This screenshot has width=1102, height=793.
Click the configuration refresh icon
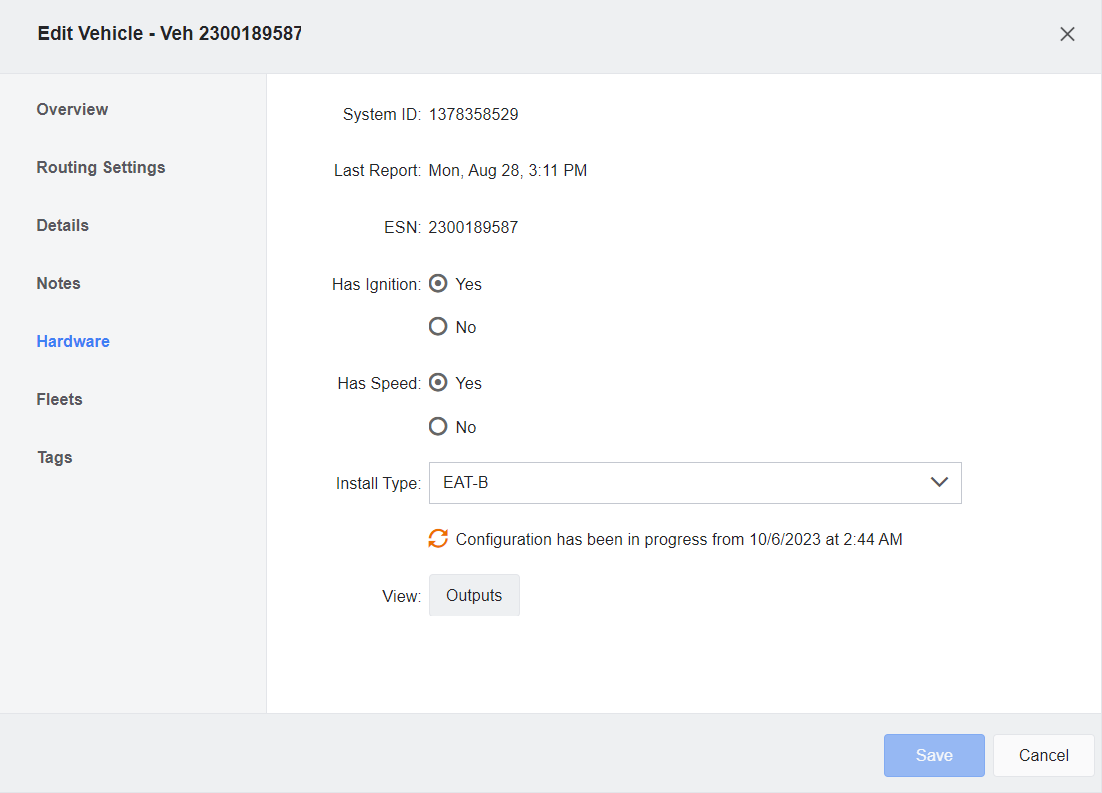[437, 539]
